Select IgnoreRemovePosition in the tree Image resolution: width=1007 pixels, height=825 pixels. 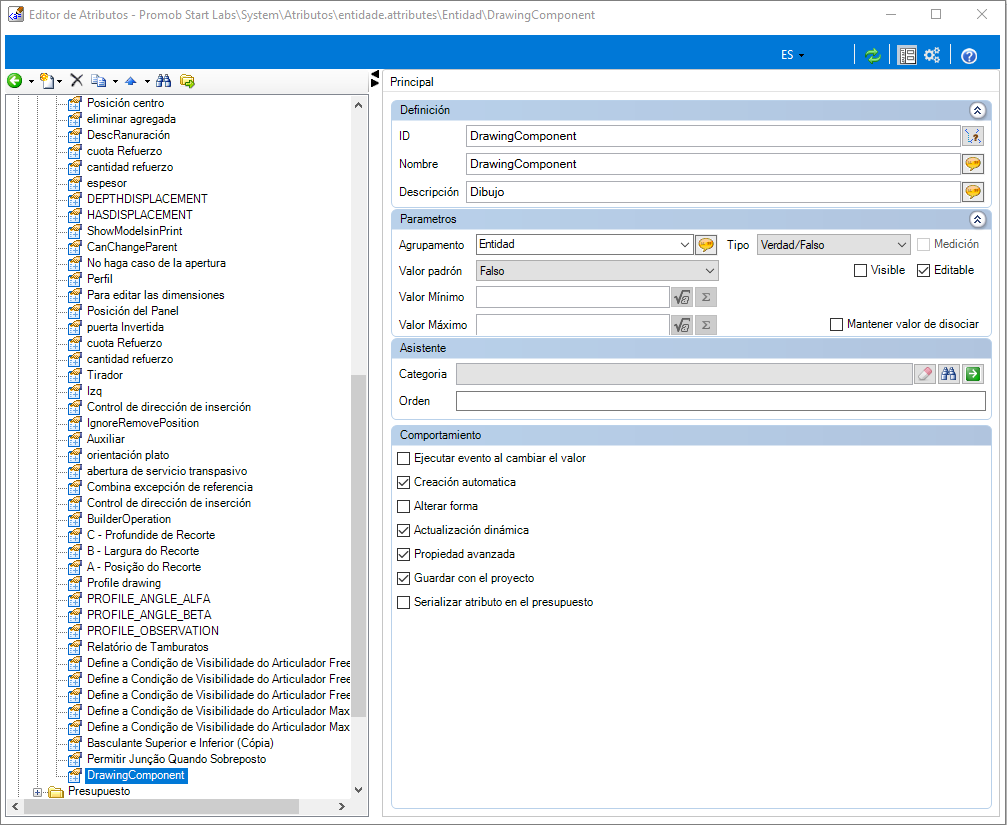(x=143, y=423)
